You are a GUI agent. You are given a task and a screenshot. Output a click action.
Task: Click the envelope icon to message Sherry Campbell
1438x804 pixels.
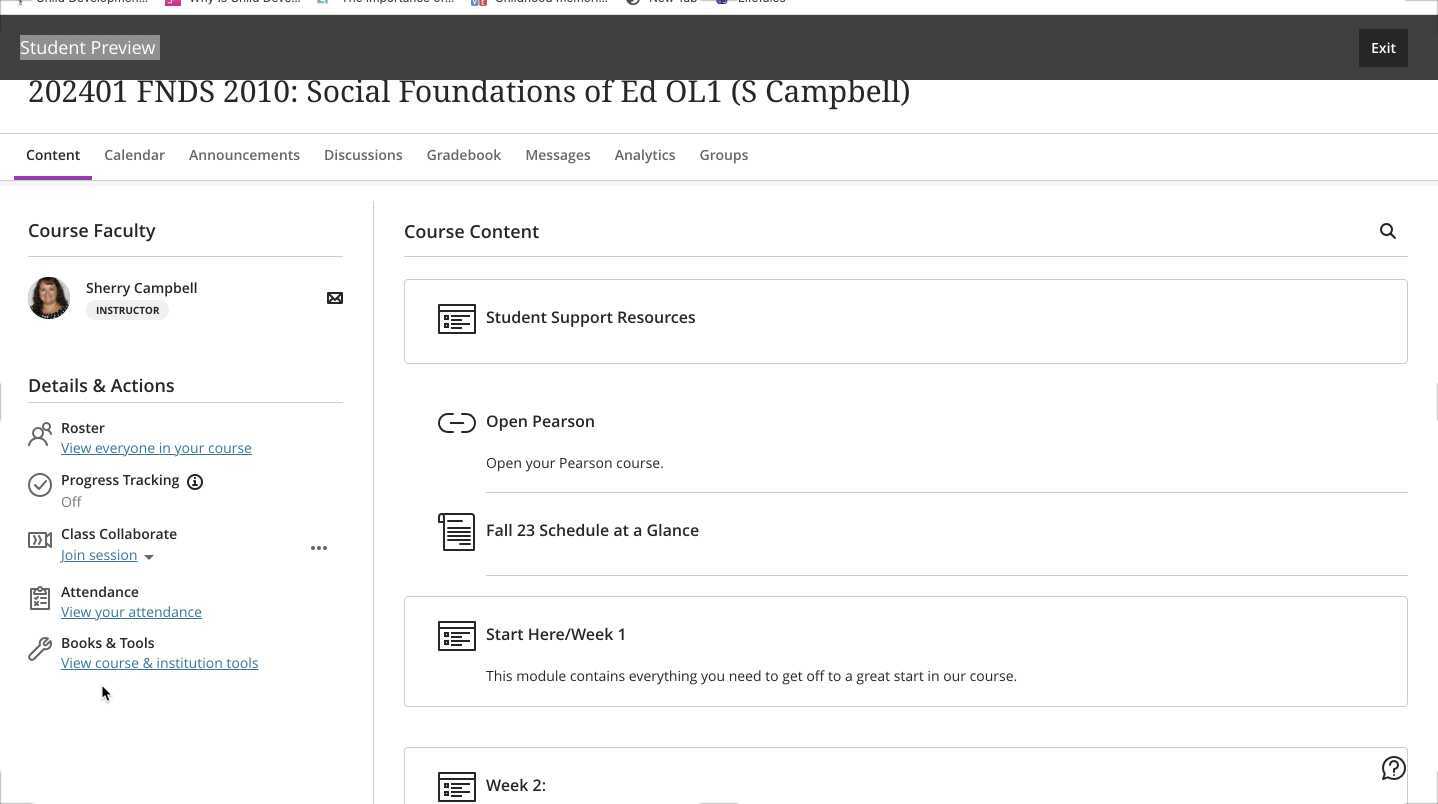pyautogui.click(x=335, y=298)
